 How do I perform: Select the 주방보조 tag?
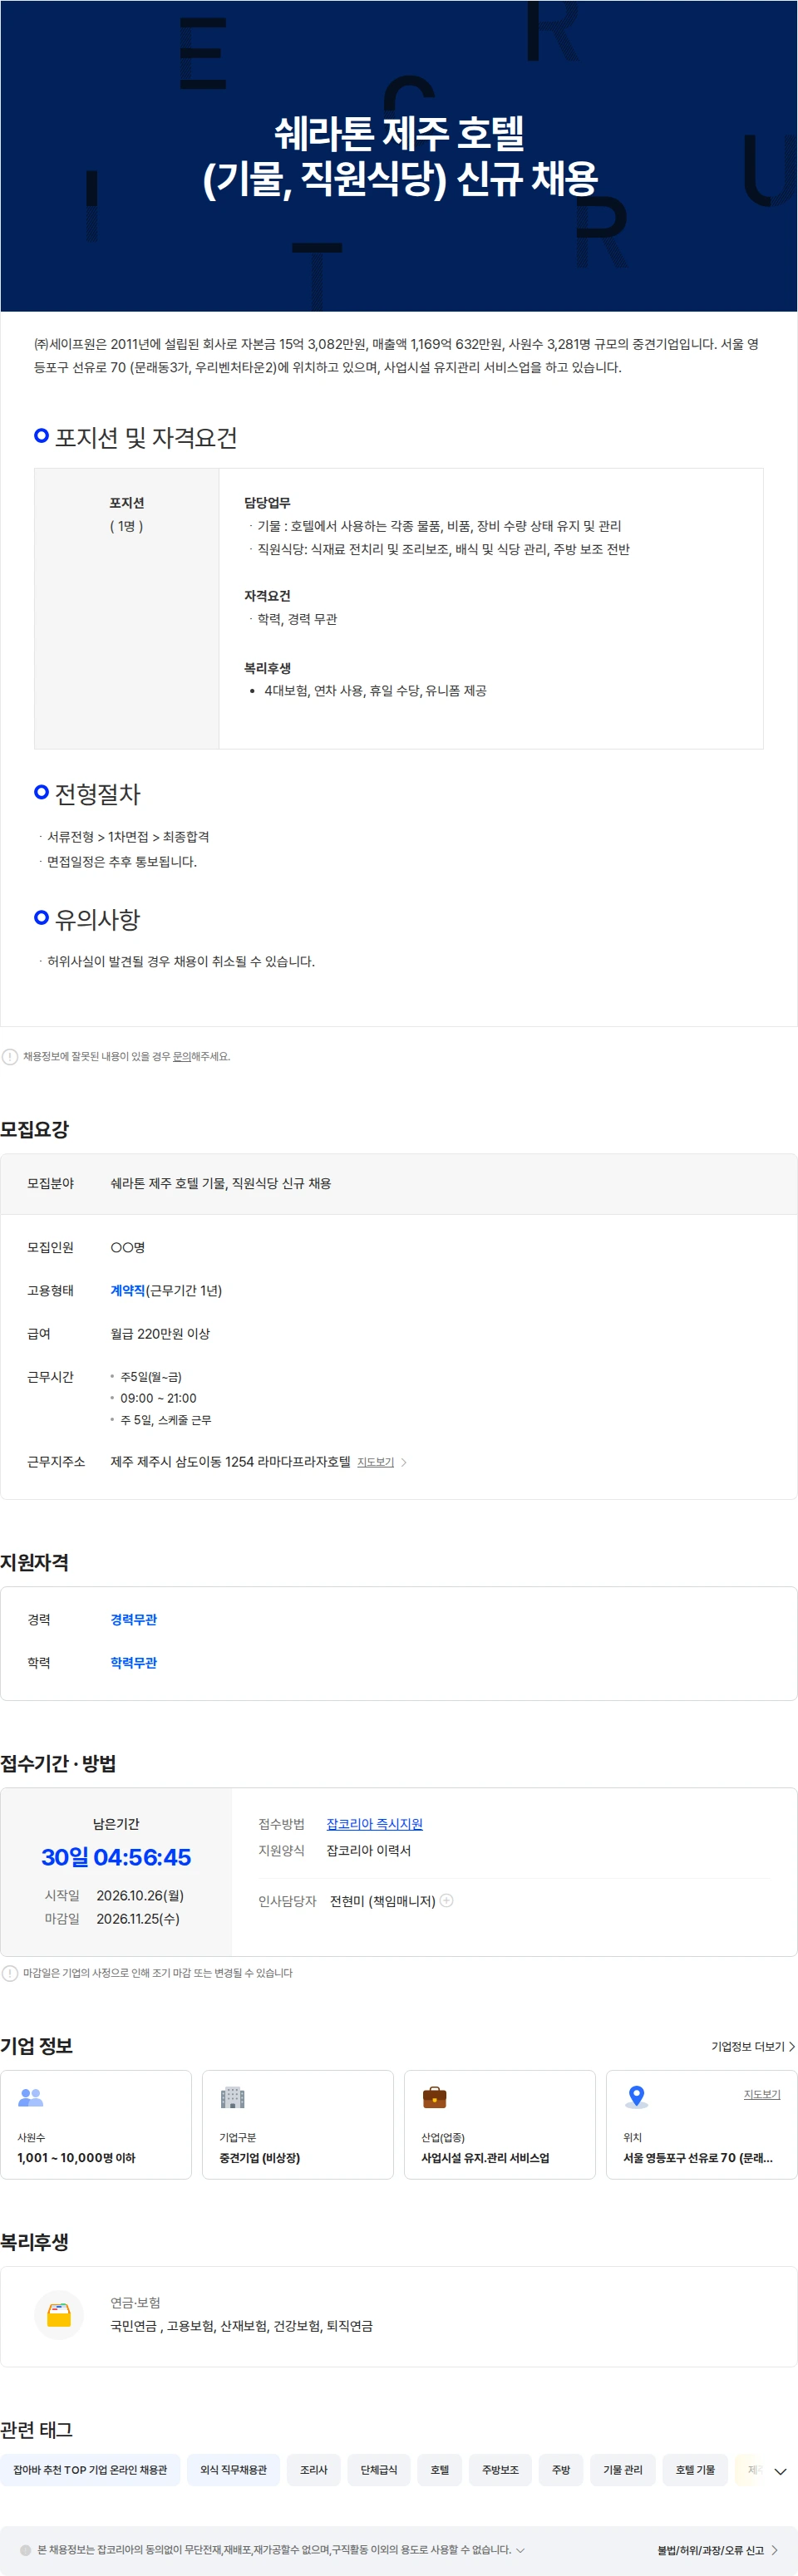501,2470
